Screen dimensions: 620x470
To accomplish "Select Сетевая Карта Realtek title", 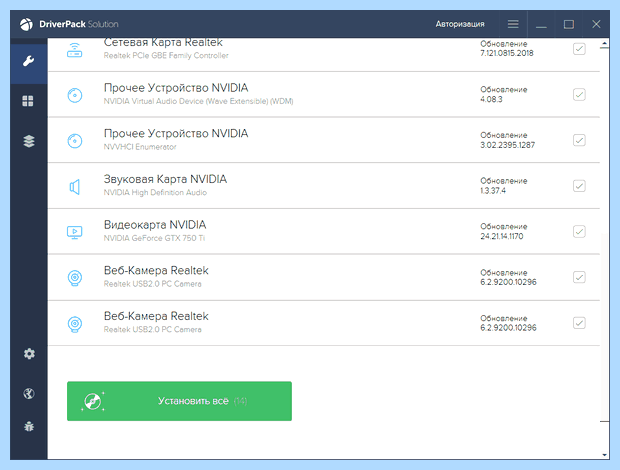I will [163, 42].
